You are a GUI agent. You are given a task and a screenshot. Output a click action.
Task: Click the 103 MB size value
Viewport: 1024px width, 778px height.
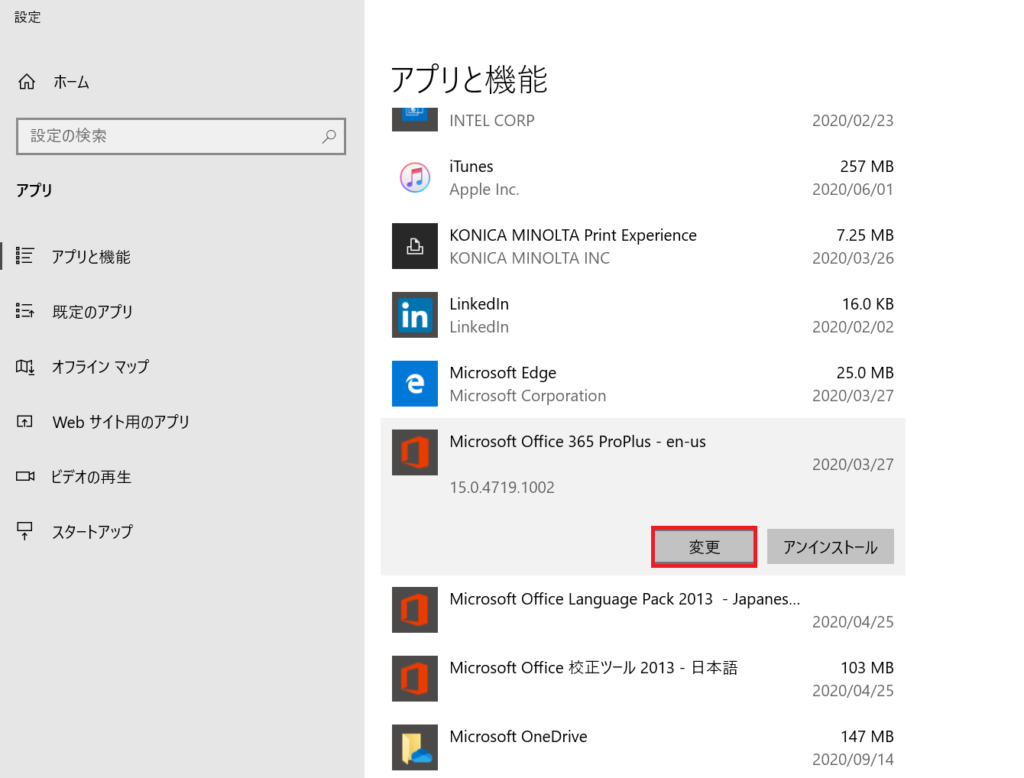pos(867,668)
